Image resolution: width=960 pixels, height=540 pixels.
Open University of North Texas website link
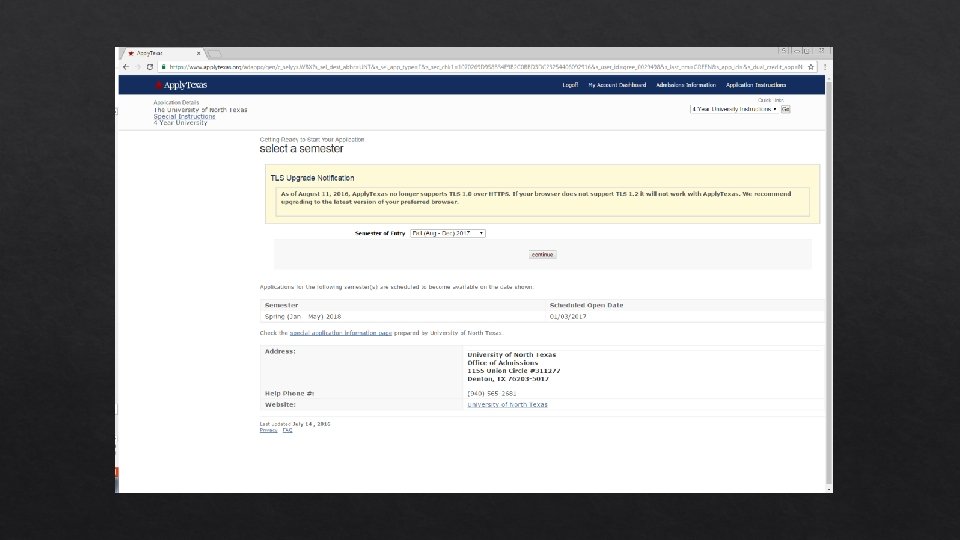507,405
